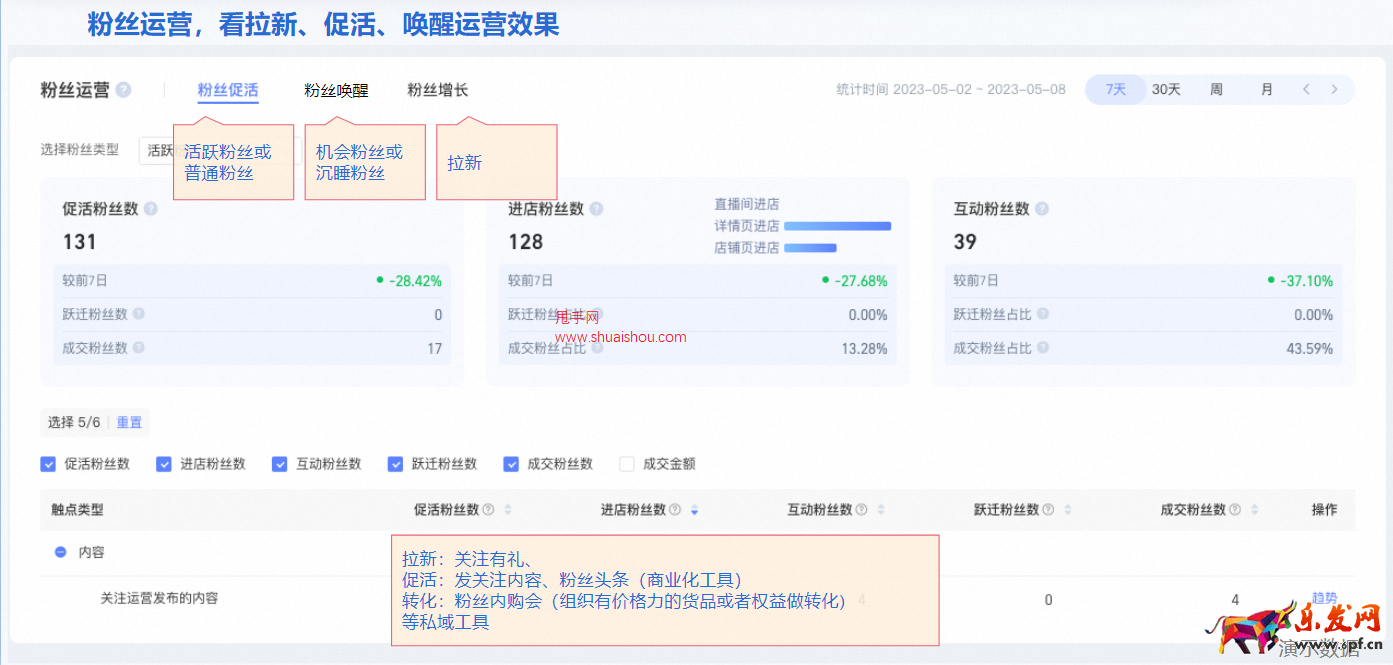View help icon next to 互动粉丝数 39
Image resolution: width=1393 pixels, height=665 pixels.
pyautogui.click(x=1042, y=209)
